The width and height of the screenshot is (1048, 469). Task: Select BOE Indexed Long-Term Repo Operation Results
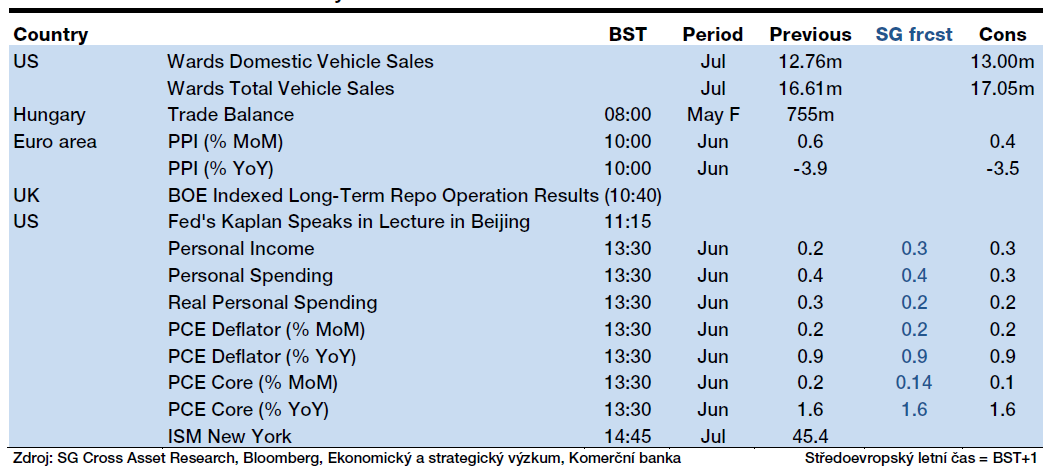[415, 195]
